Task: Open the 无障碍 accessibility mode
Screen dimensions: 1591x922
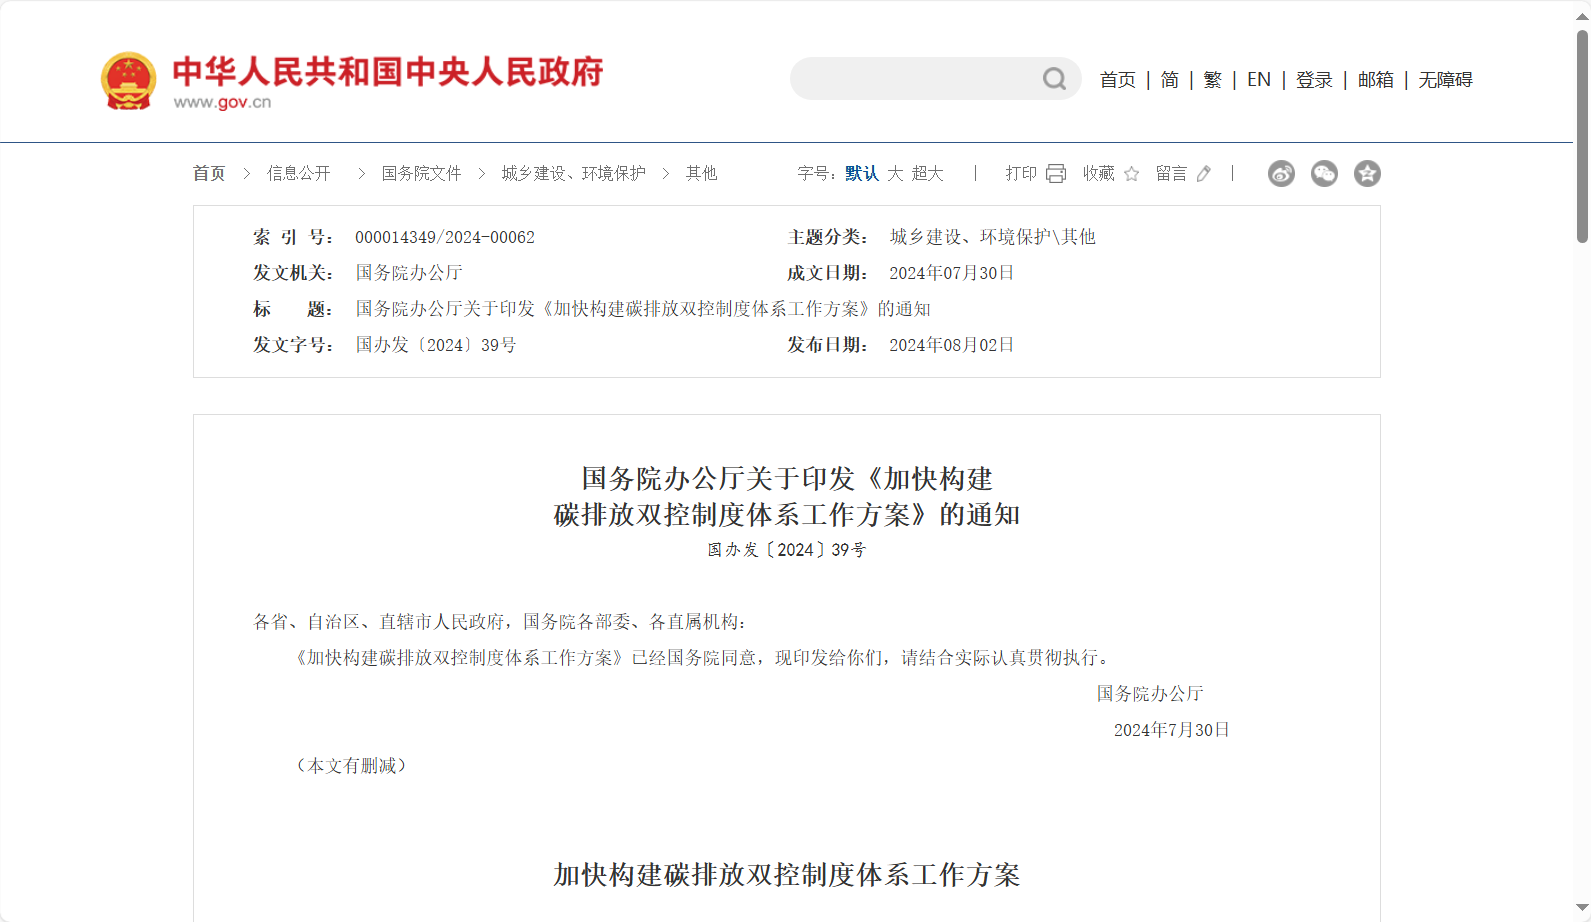Action: 1446,80
